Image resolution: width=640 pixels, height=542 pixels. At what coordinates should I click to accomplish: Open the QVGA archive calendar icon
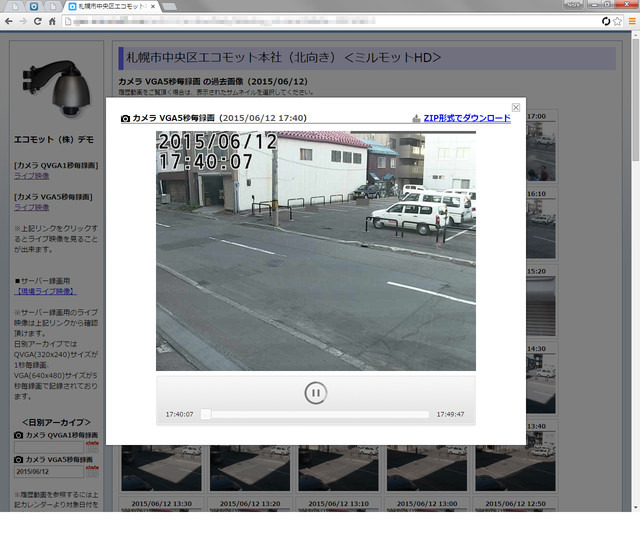(92, 446)
